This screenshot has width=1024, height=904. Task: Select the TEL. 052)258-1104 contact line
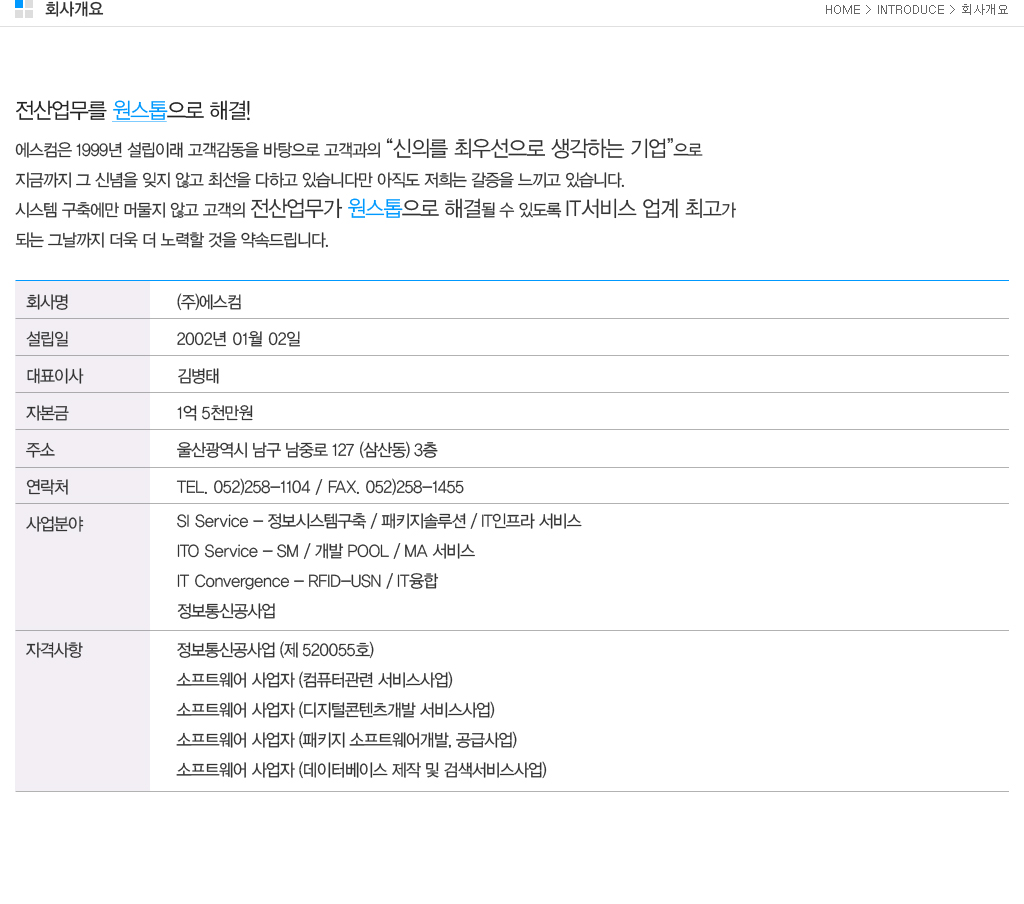(x=320, y=487)
